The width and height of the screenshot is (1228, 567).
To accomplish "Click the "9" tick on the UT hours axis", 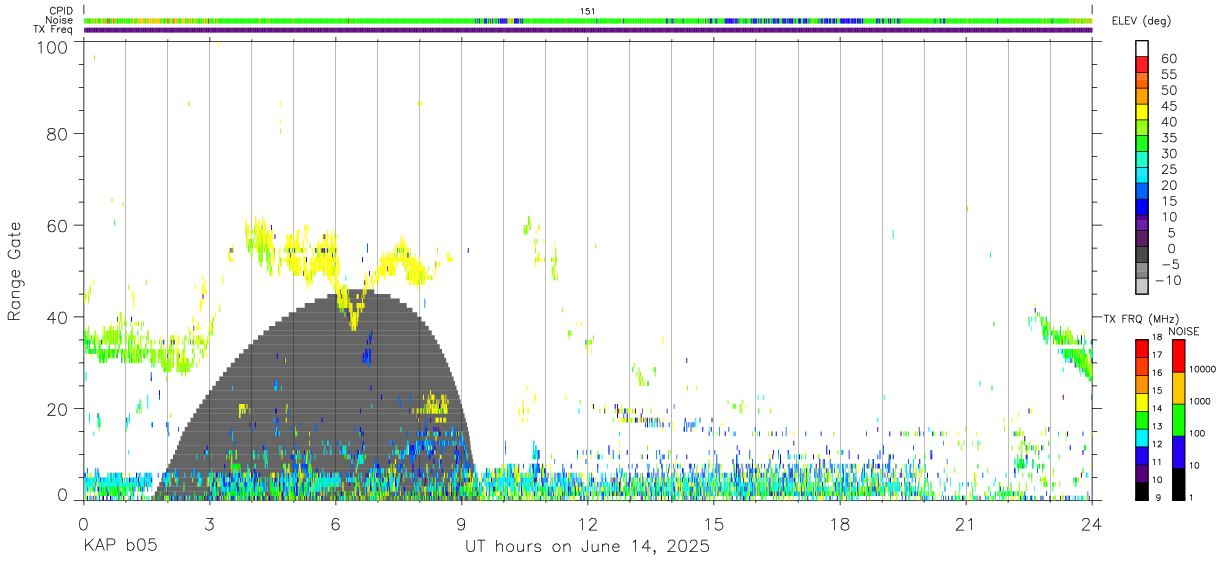I will coord(461,524).
